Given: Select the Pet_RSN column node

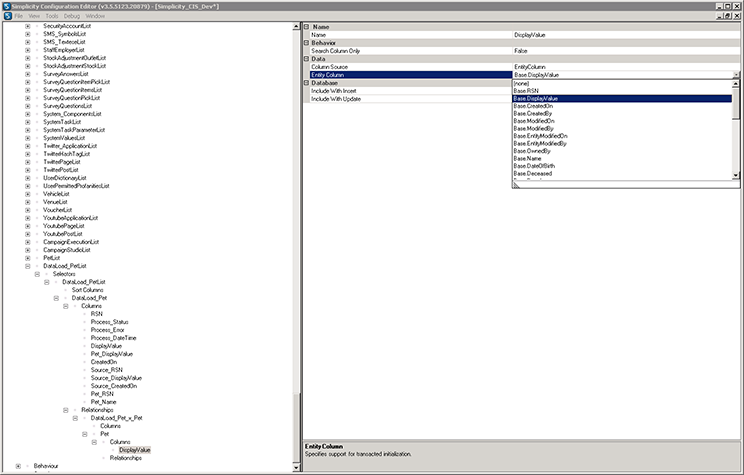Looking at the screenshot, I should [102, 394].
